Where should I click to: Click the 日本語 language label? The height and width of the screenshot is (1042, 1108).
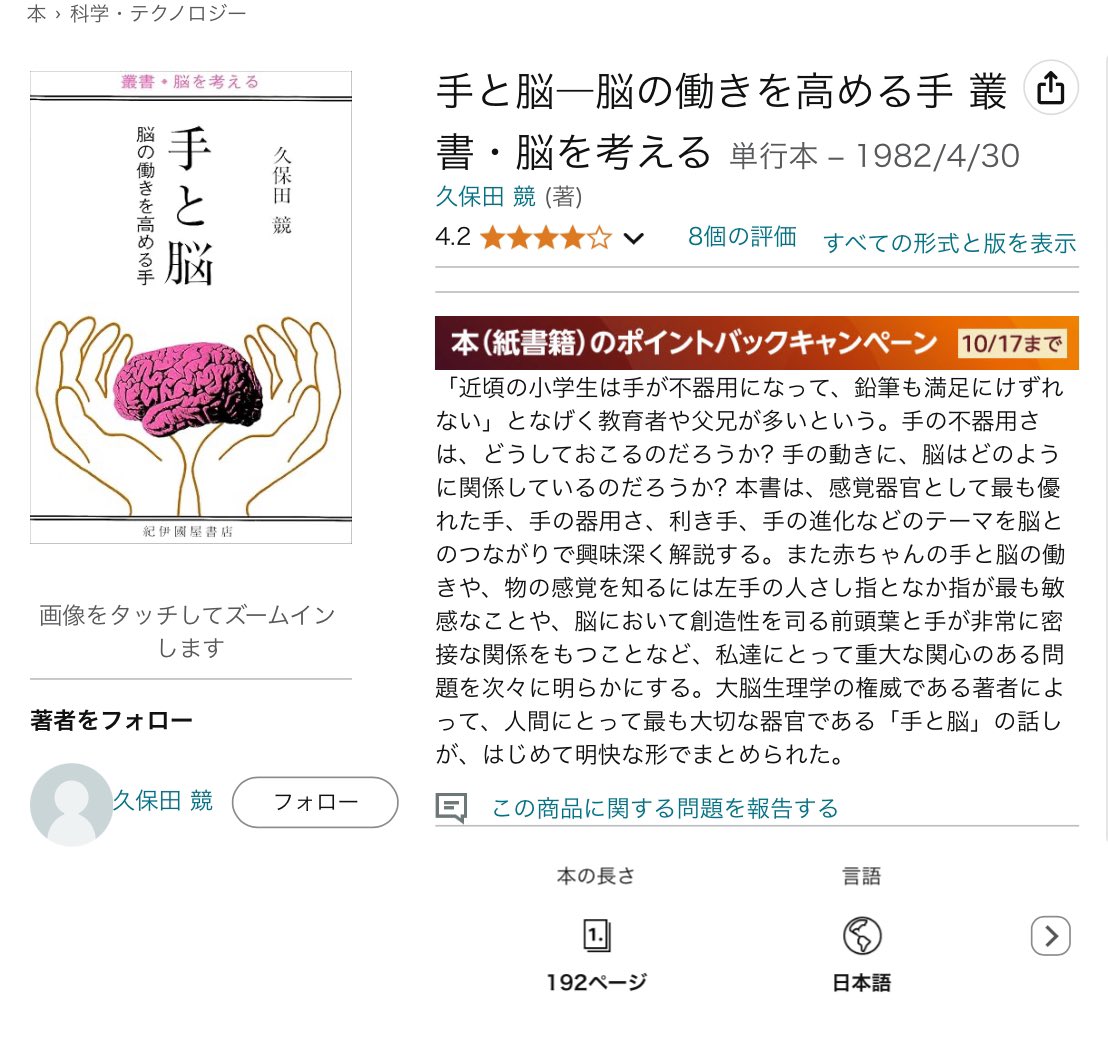[861, 983]
